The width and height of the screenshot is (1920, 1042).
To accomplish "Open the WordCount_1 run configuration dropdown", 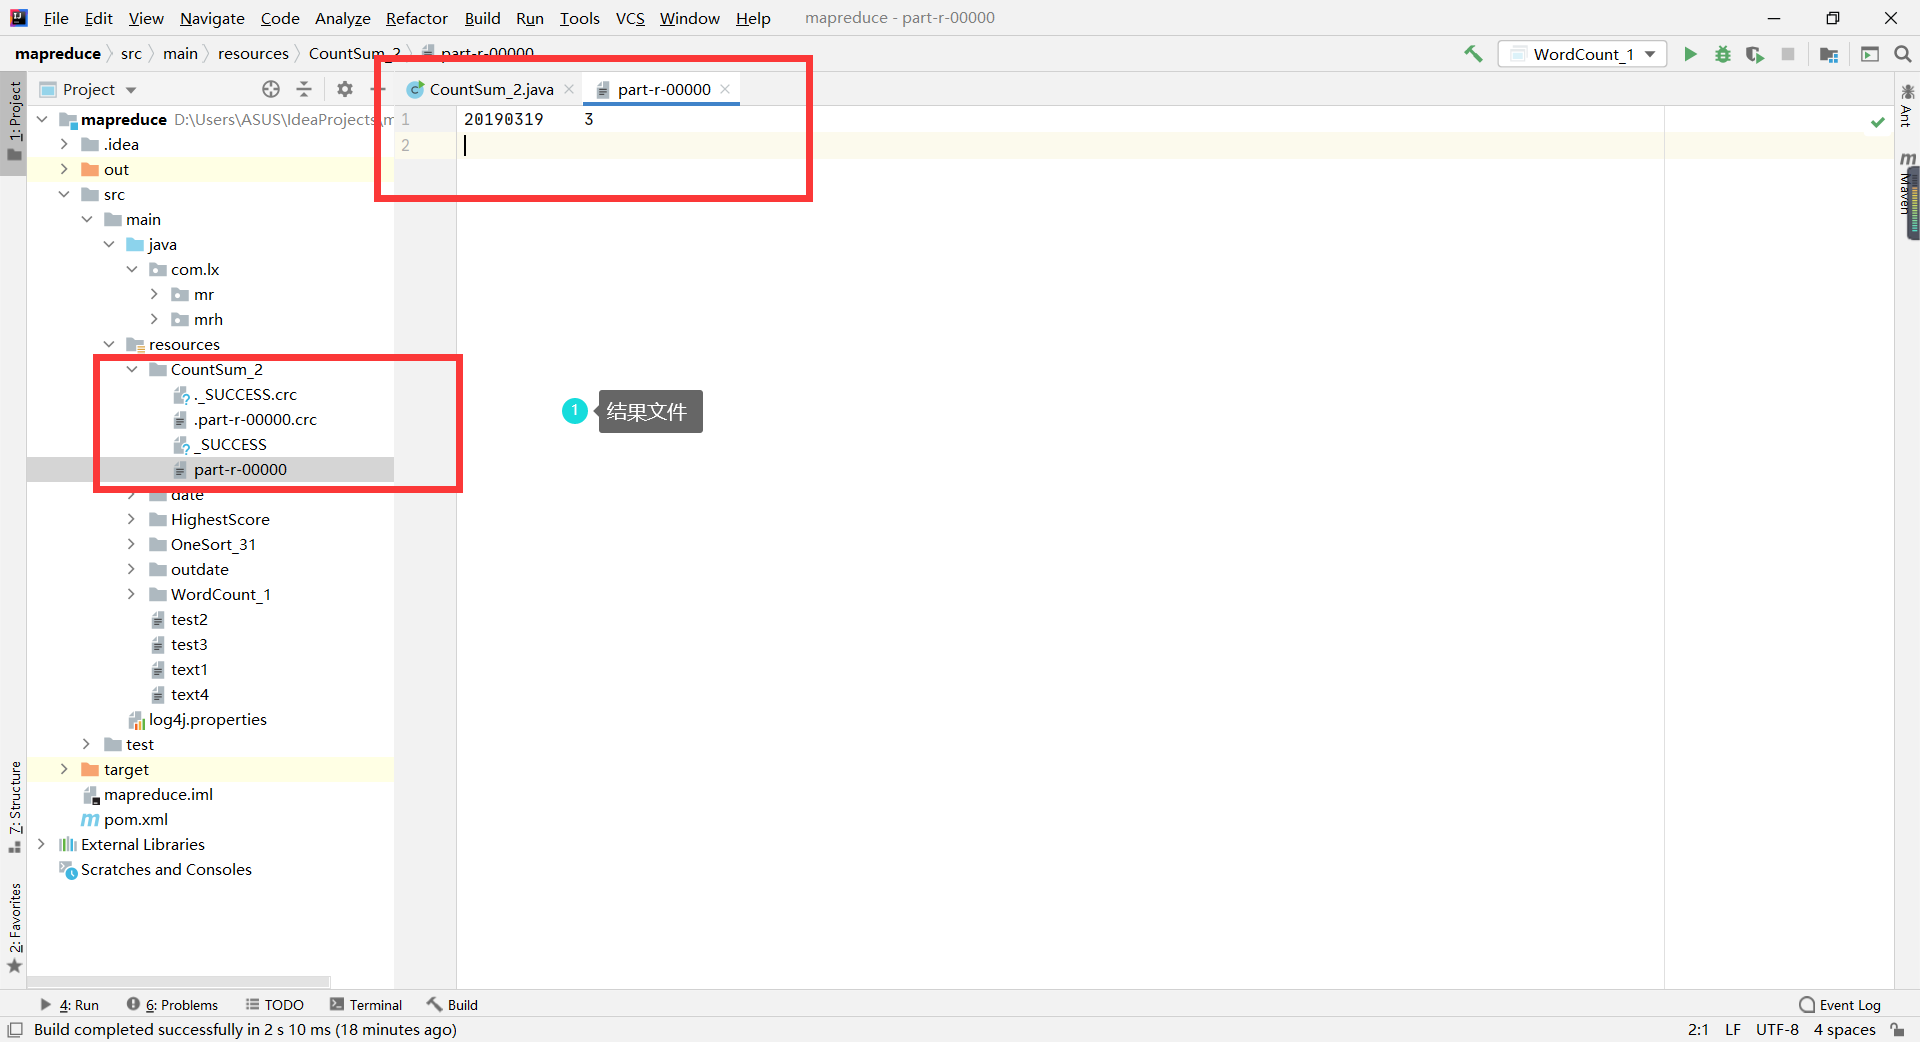I will [1583, 54].
